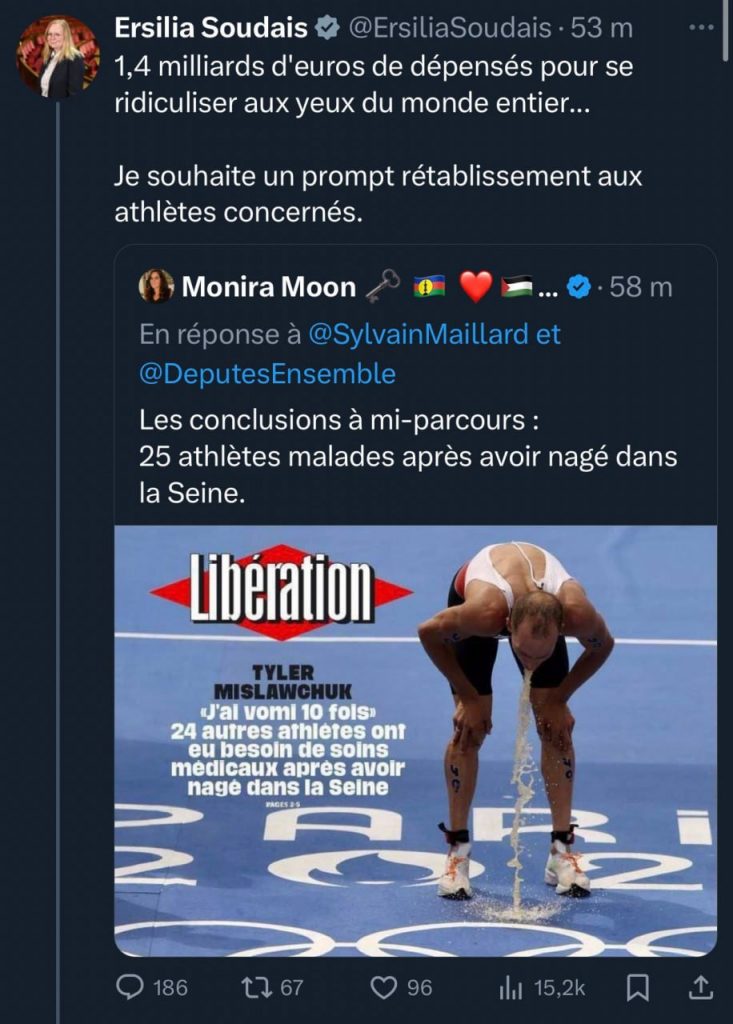
Task: Click Monira Moon's blue verified badge
Action: tap(579, 287)
